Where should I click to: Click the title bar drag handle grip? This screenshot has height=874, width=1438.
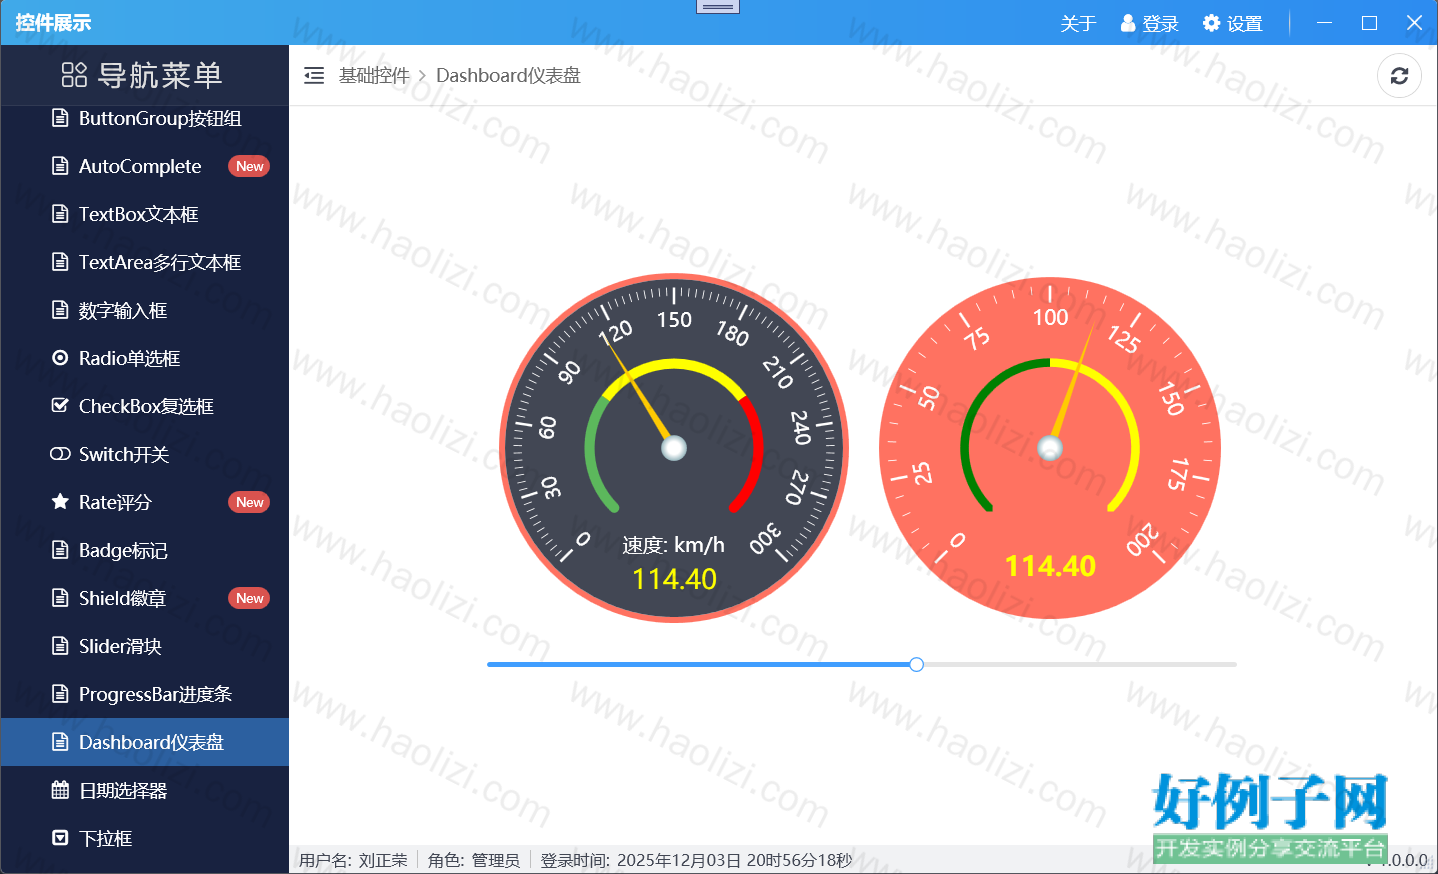717,6
